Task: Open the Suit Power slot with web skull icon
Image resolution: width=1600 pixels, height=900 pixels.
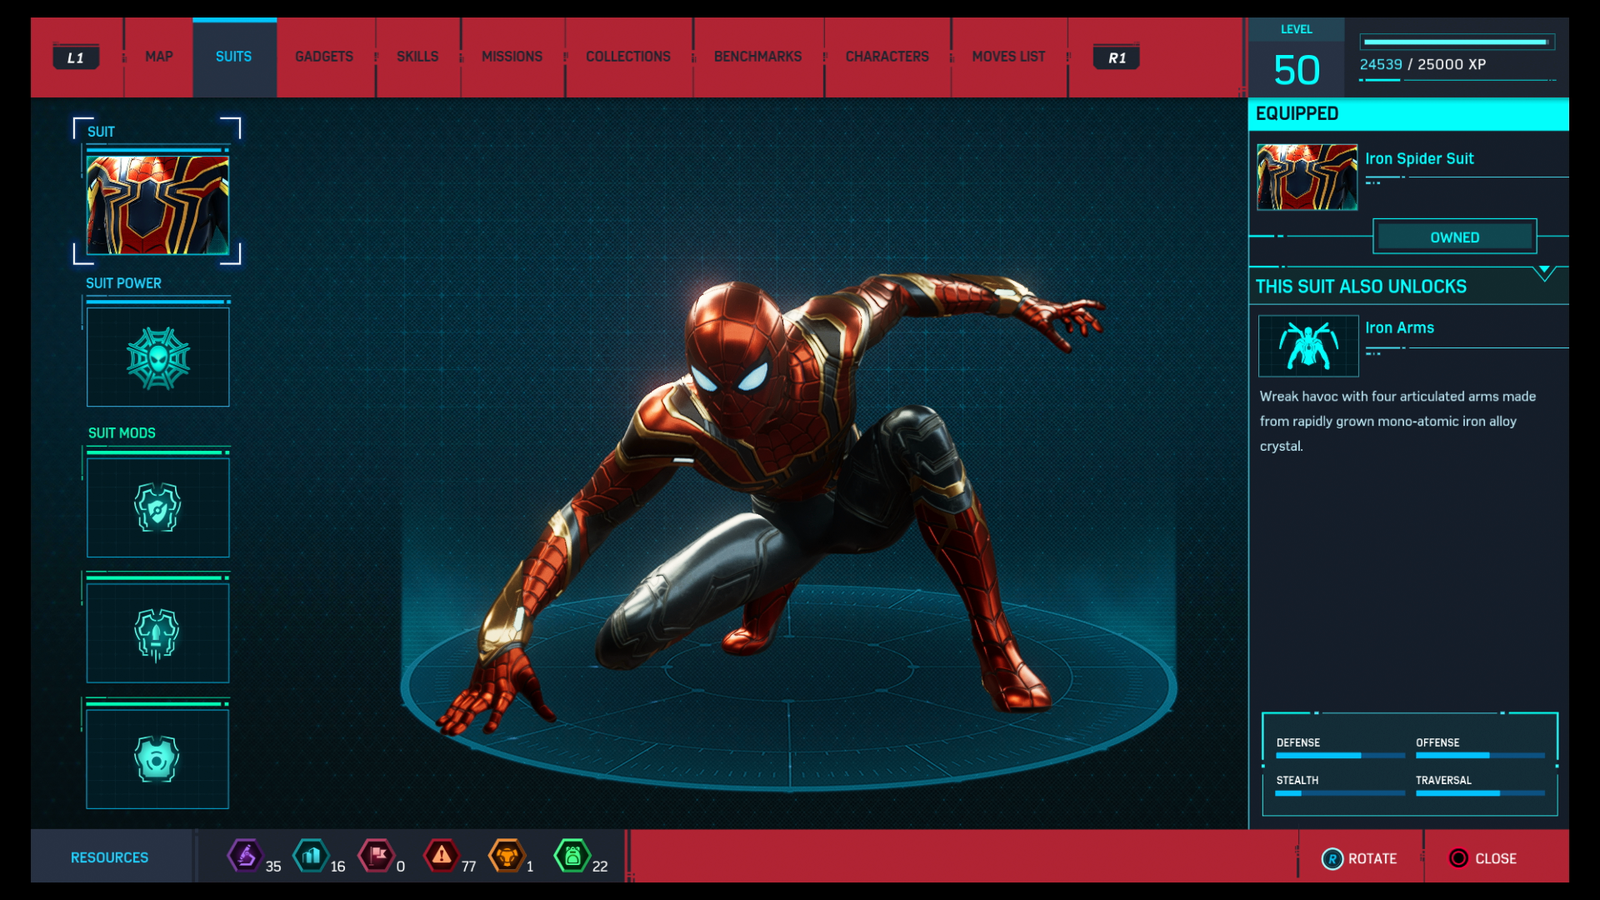Action: 158,357
